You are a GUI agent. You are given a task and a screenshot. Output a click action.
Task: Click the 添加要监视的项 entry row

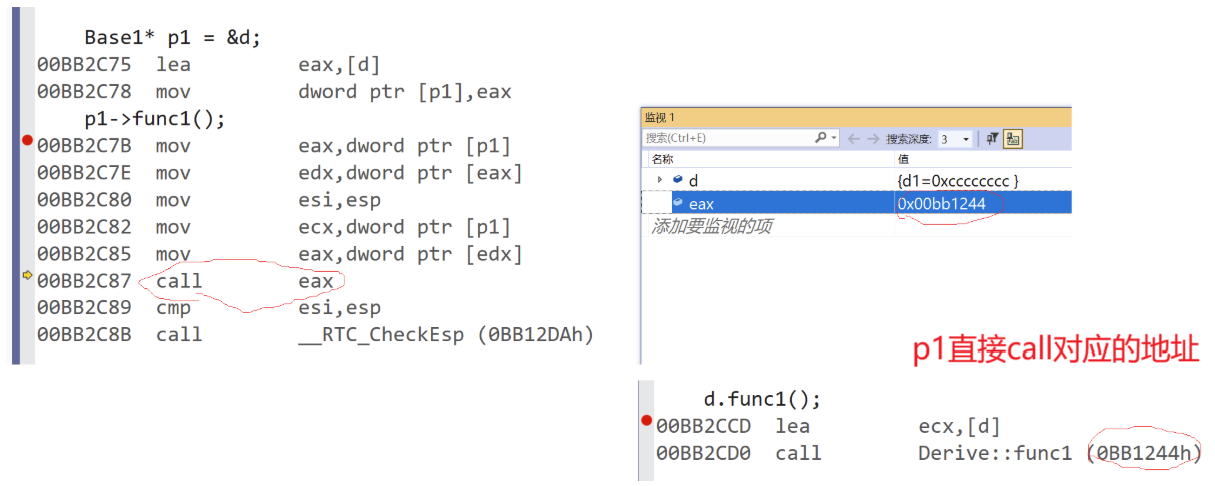pyautogui.click(x=856, y=227)
